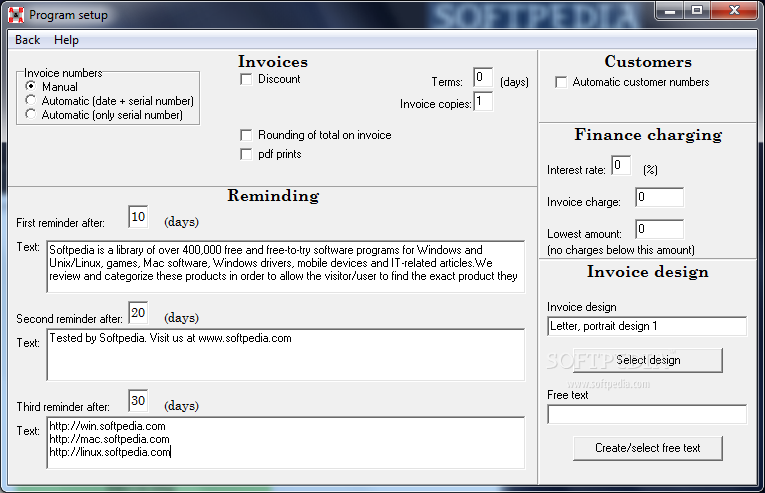Click the Invoice charge field
This screenshot has height=493, width=765.
point(660,197)
